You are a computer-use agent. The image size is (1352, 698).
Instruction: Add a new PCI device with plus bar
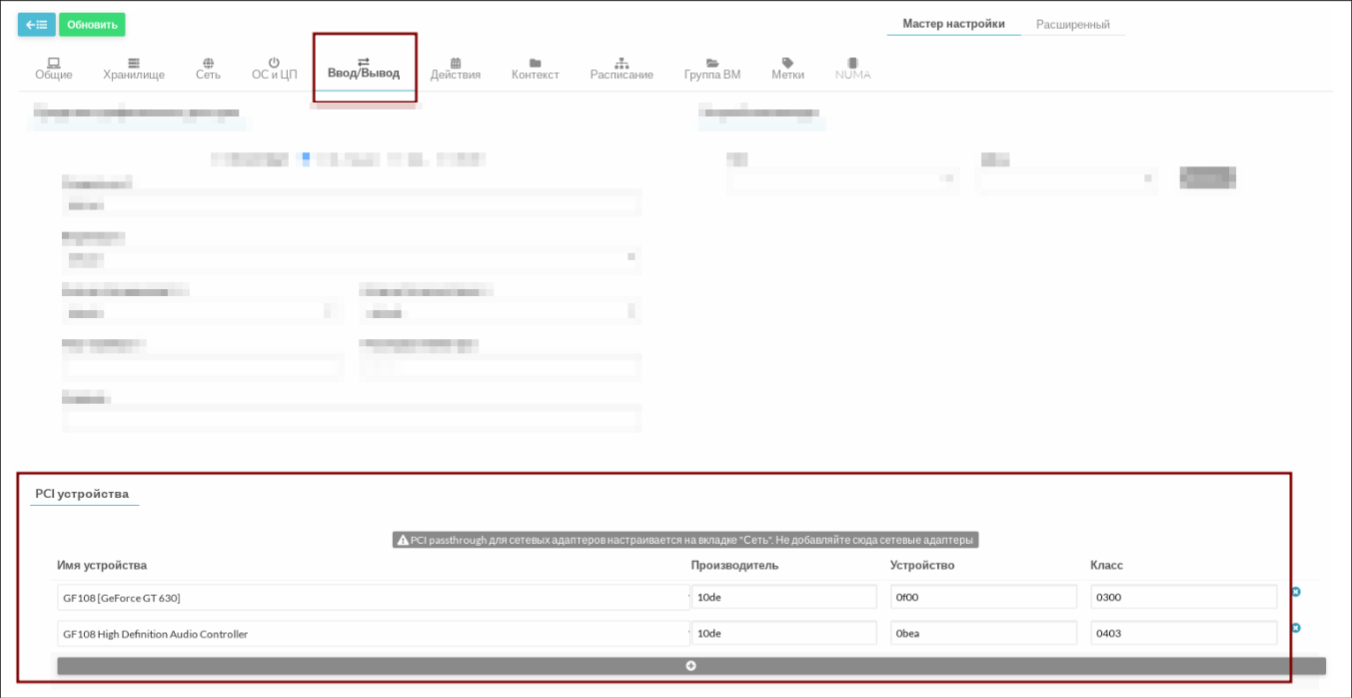coord(691,666)
